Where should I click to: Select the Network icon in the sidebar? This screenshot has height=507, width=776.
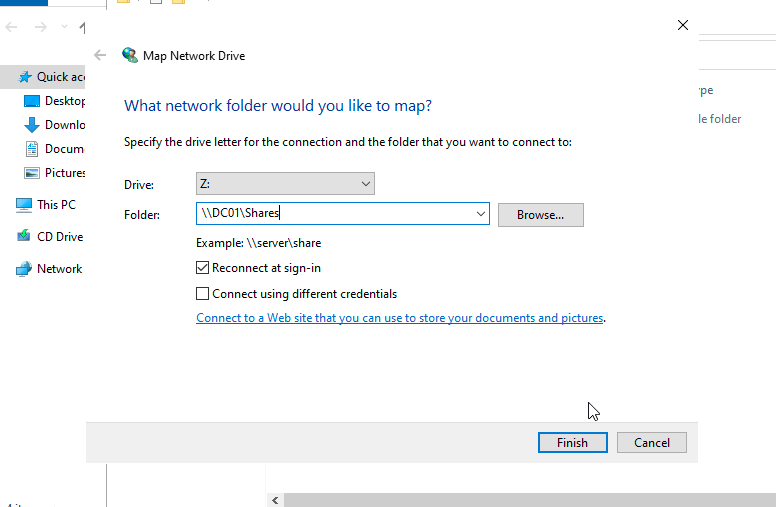click(23, 269)
